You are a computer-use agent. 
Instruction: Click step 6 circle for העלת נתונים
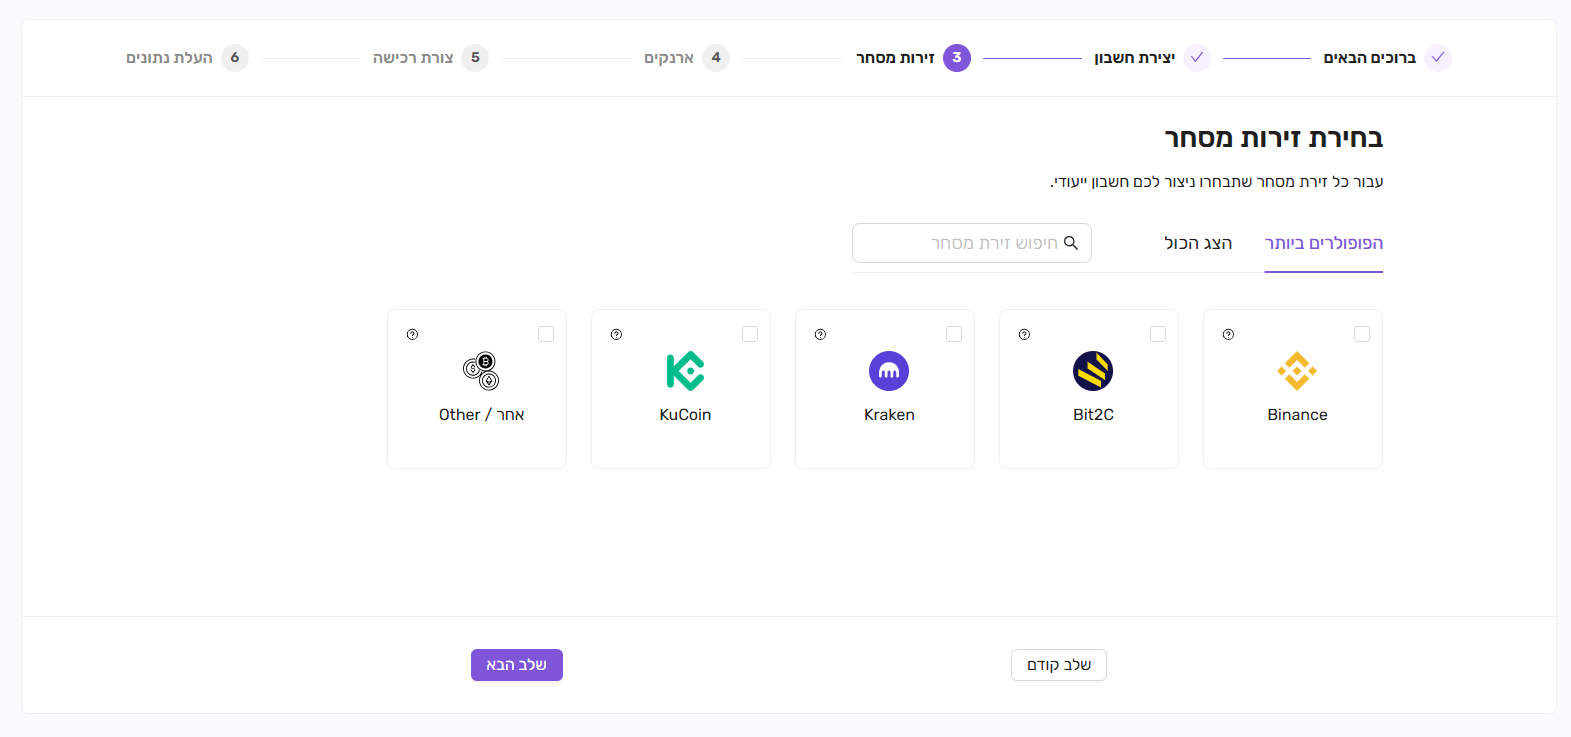click(x=235, y=58)
